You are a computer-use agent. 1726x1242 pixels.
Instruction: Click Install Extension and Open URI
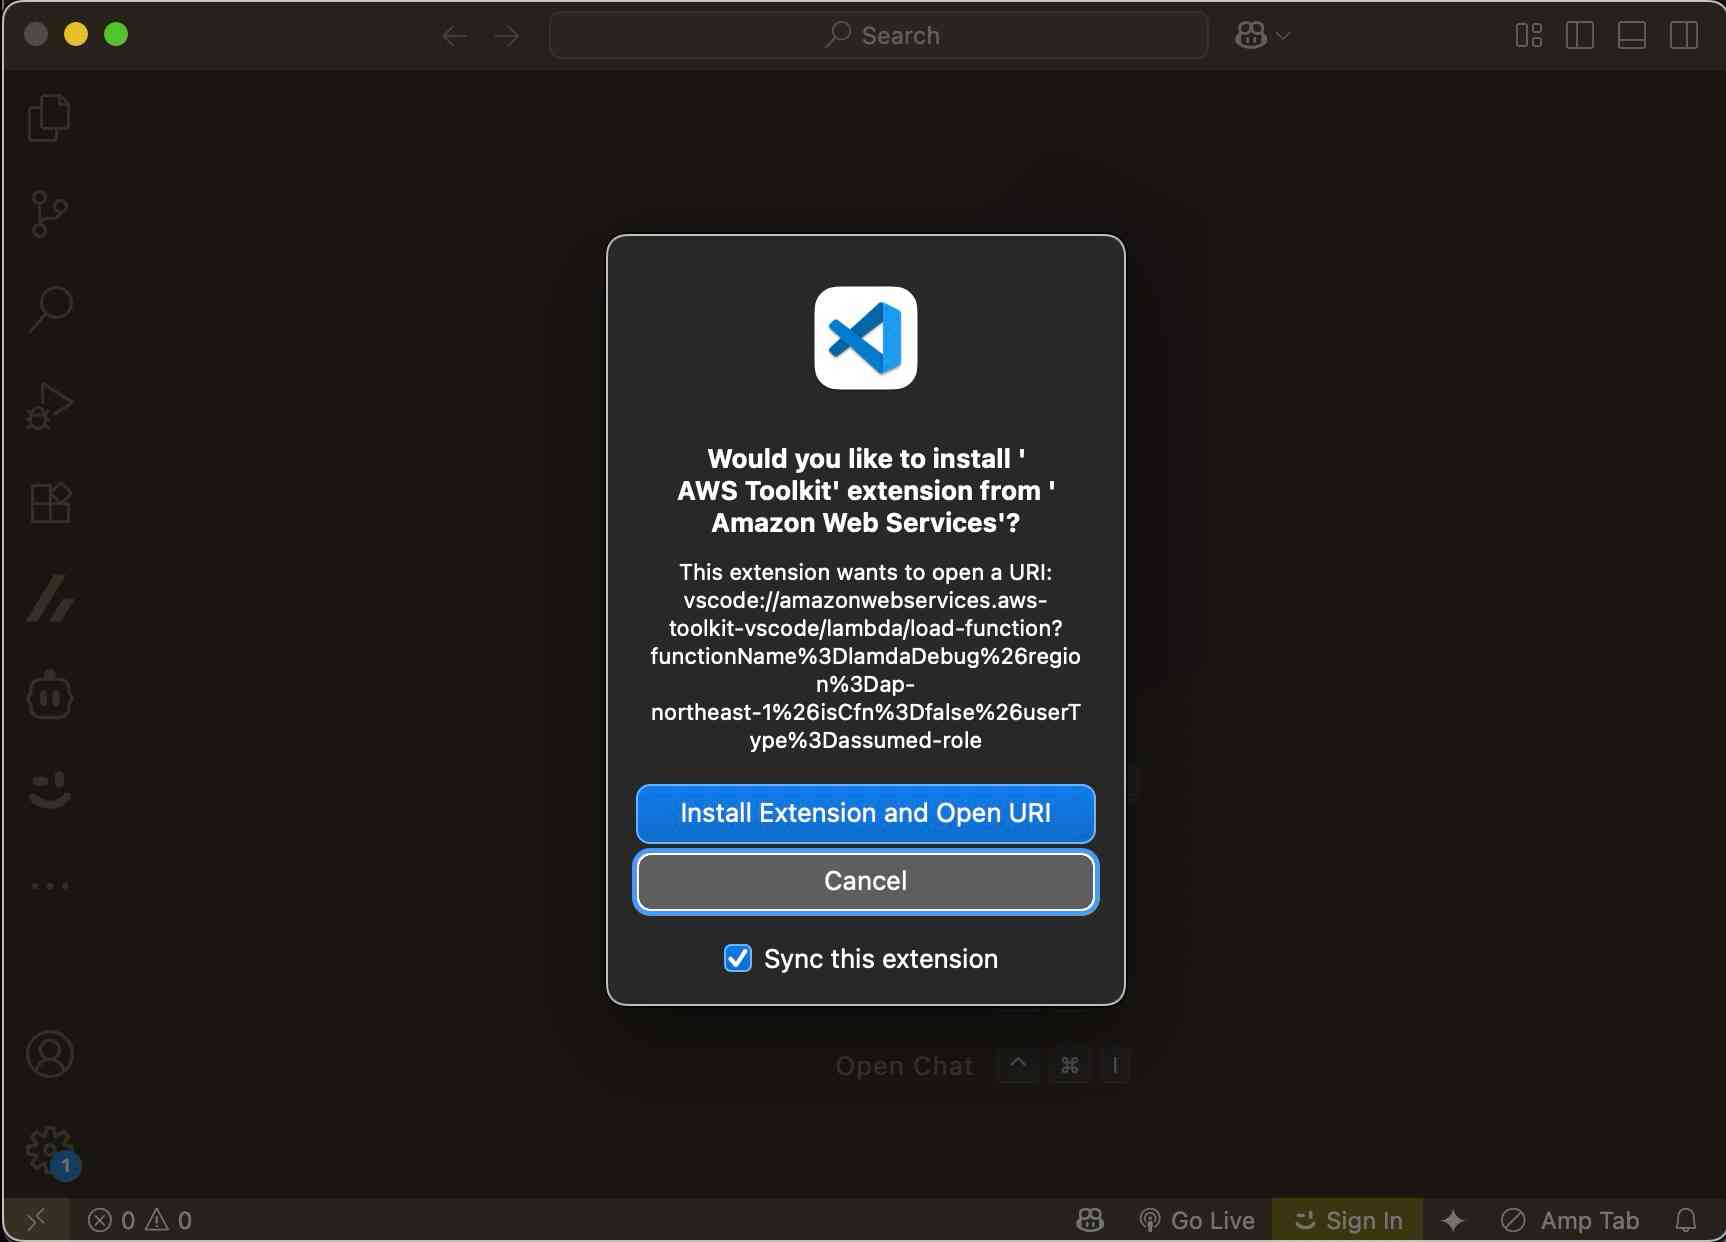click(x=865, y=813)
